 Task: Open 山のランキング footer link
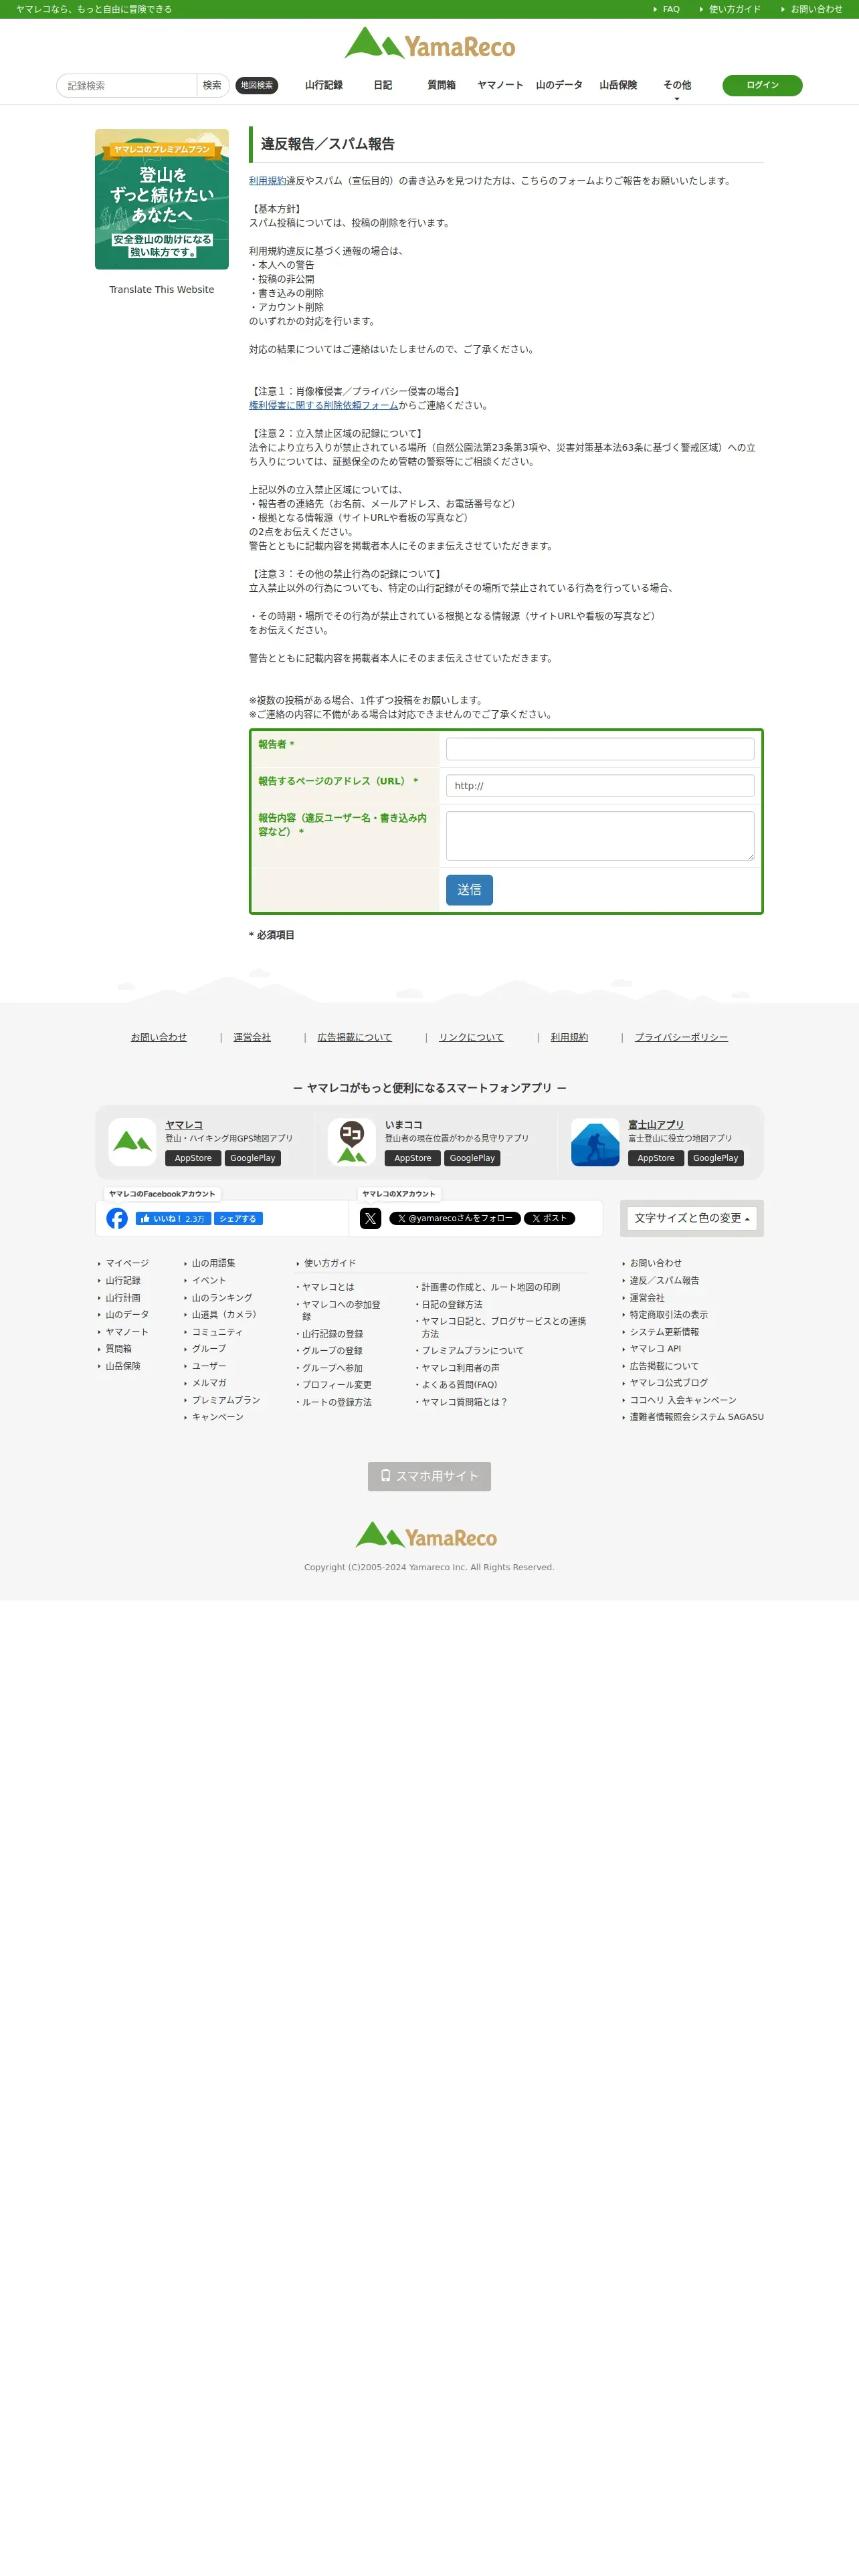(x=222, y=1298)
